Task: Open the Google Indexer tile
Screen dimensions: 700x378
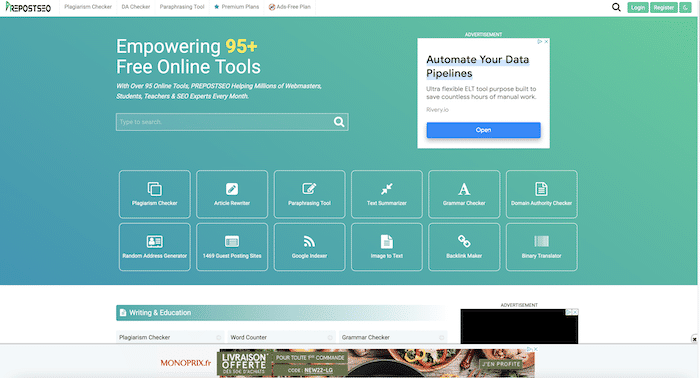Action: pyautogui.click(x=309, y=247)
